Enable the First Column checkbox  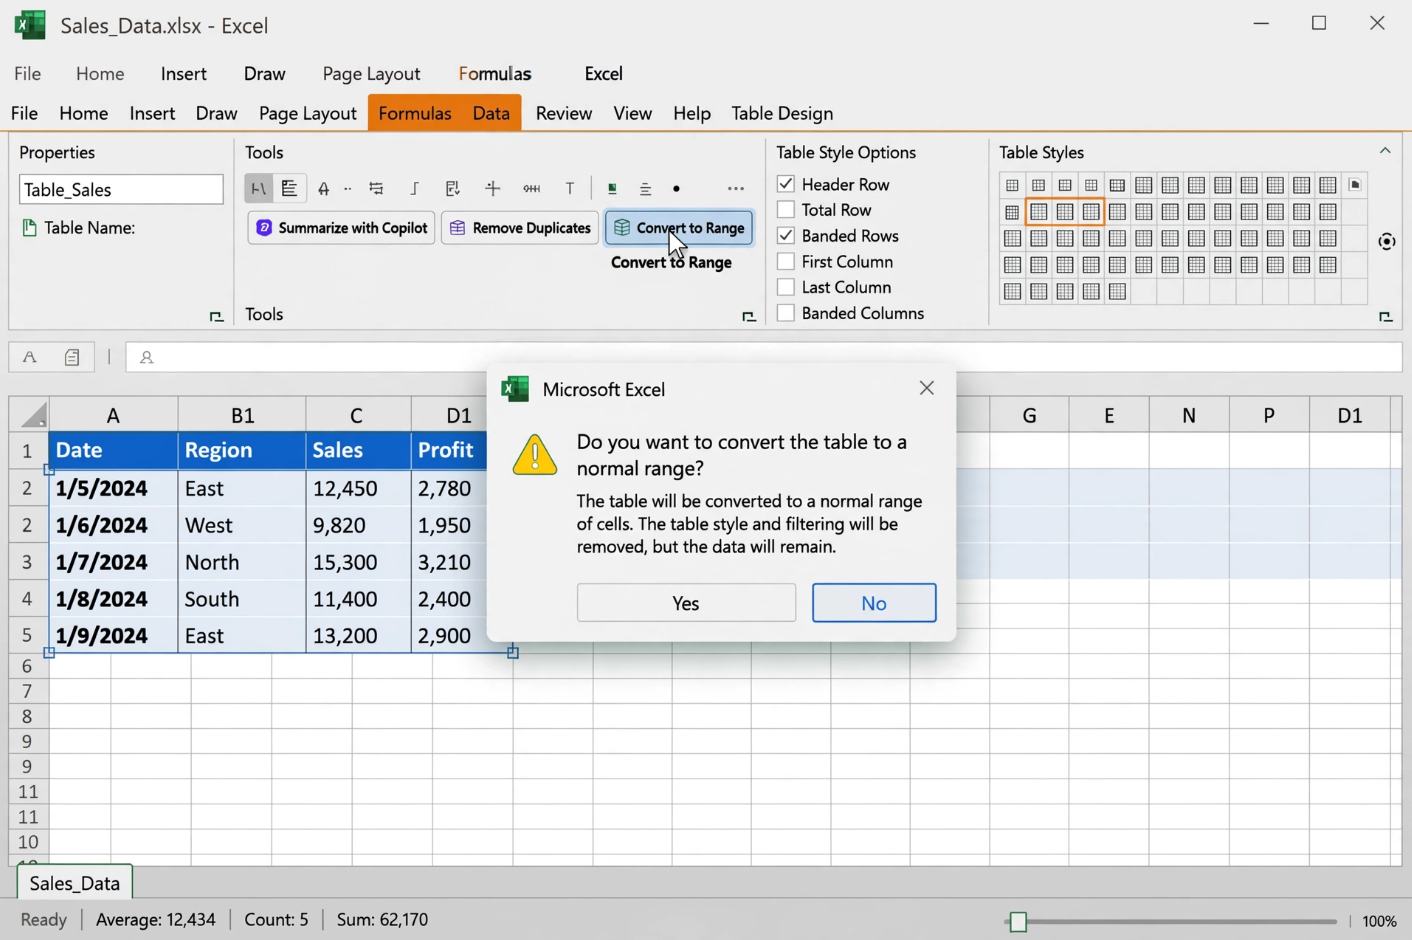coord(786,261)
